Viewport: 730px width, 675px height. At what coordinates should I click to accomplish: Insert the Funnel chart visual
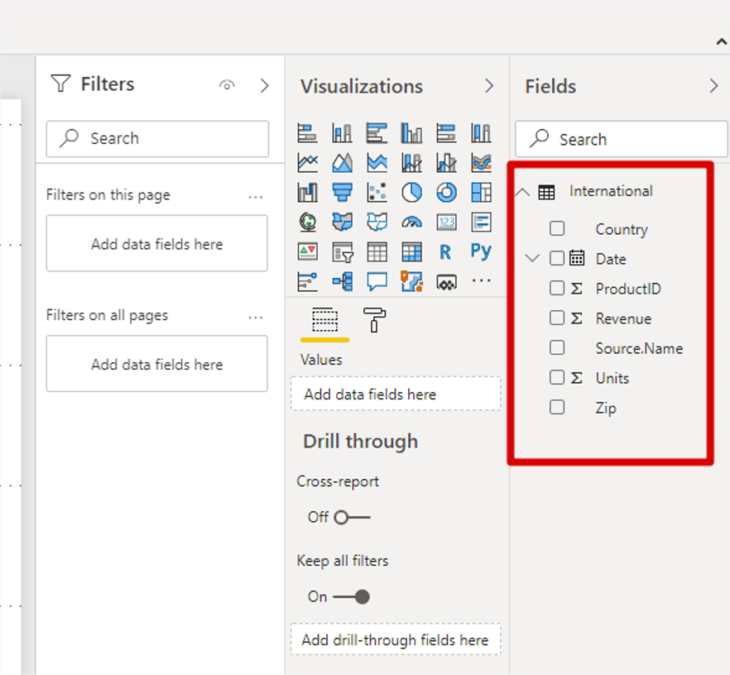coord(343,192)
